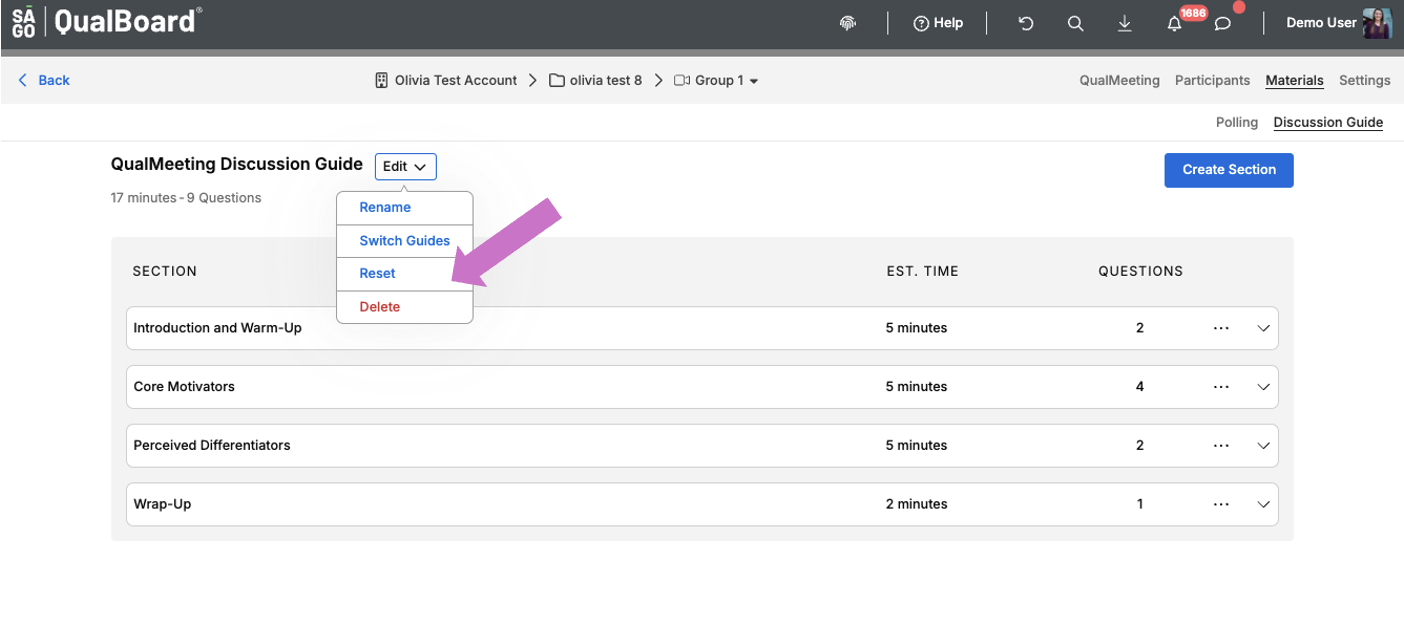
Task: Select the Introduction and Warm-Up row title
Action: coord(217,328)
